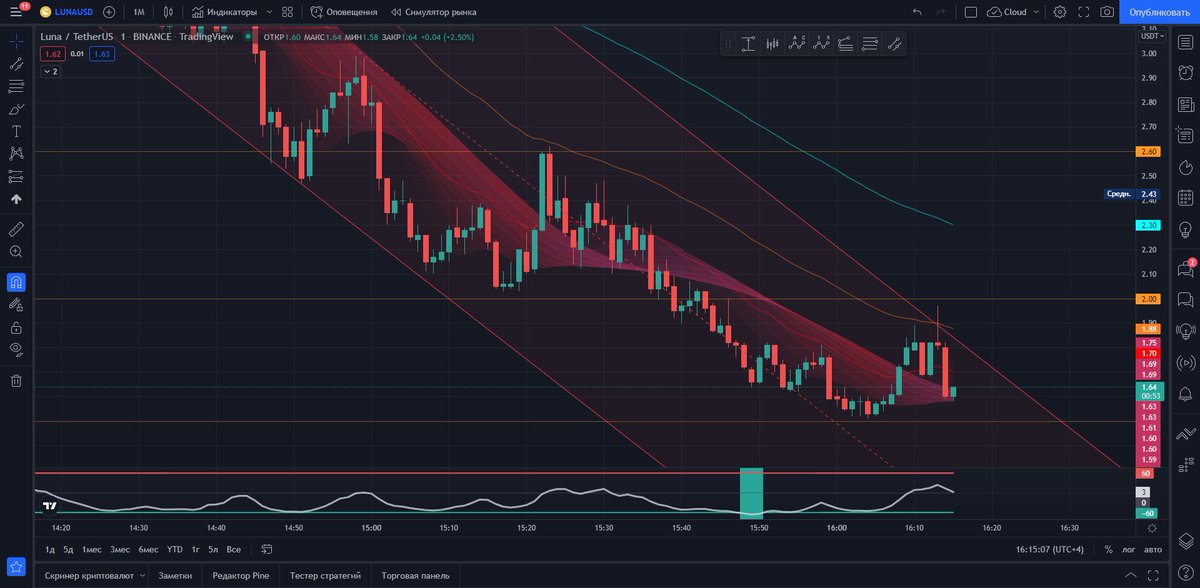Open the Fibonacci and Gann tools group
The image size is (1200, 588).
click(x=16, y=86)
